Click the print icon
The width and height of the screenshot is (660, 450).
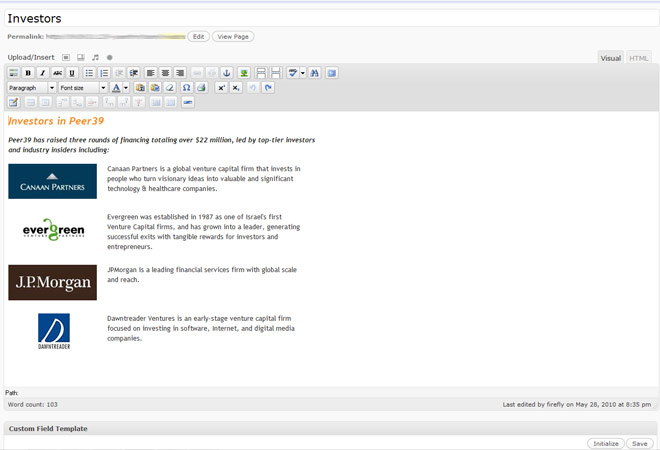pyautogui.click(x=201, y=88)
